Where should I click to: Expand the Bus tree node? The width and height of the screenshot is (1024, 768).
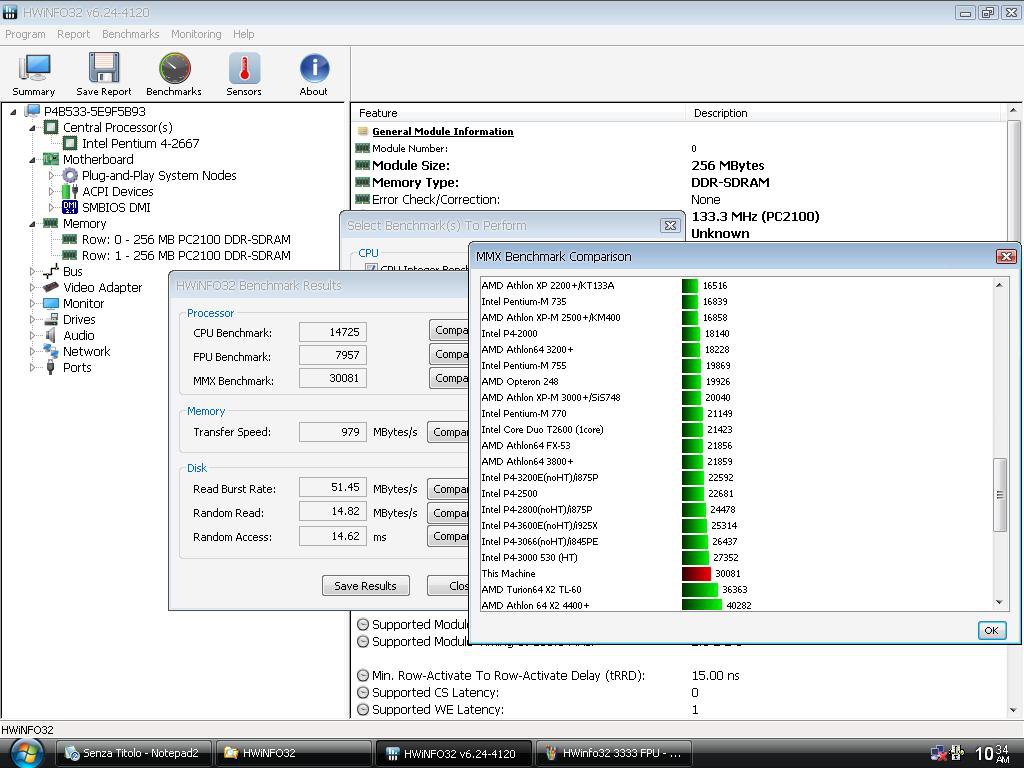tap(33, 272)
